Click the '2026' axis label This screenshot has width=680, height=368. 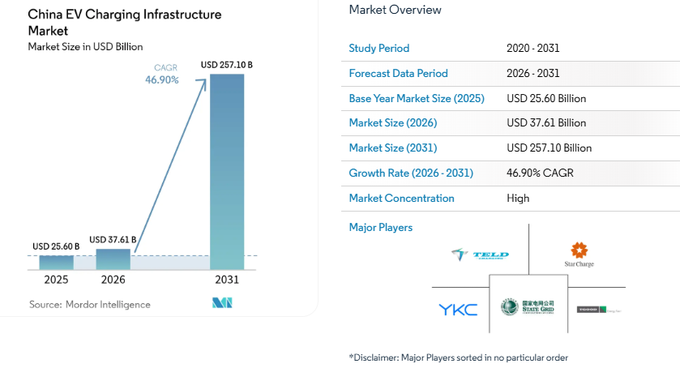(113, 280)
